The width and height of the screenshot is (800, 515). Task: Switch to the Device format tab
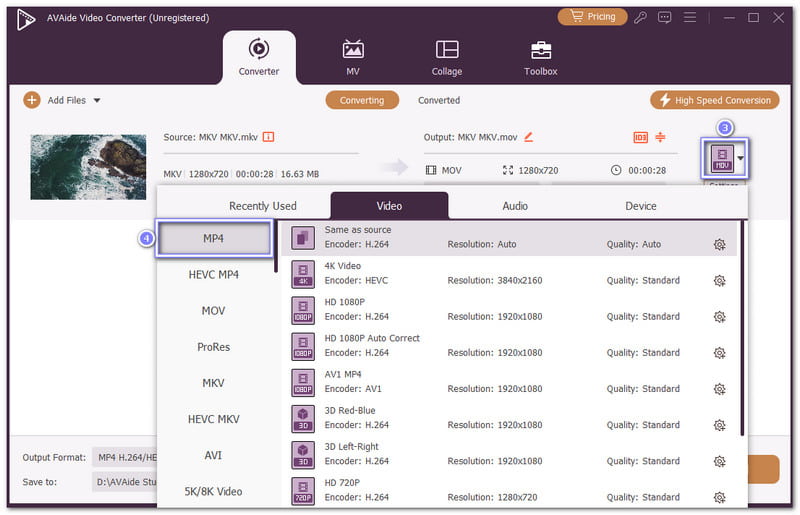(x=641, y=206)
